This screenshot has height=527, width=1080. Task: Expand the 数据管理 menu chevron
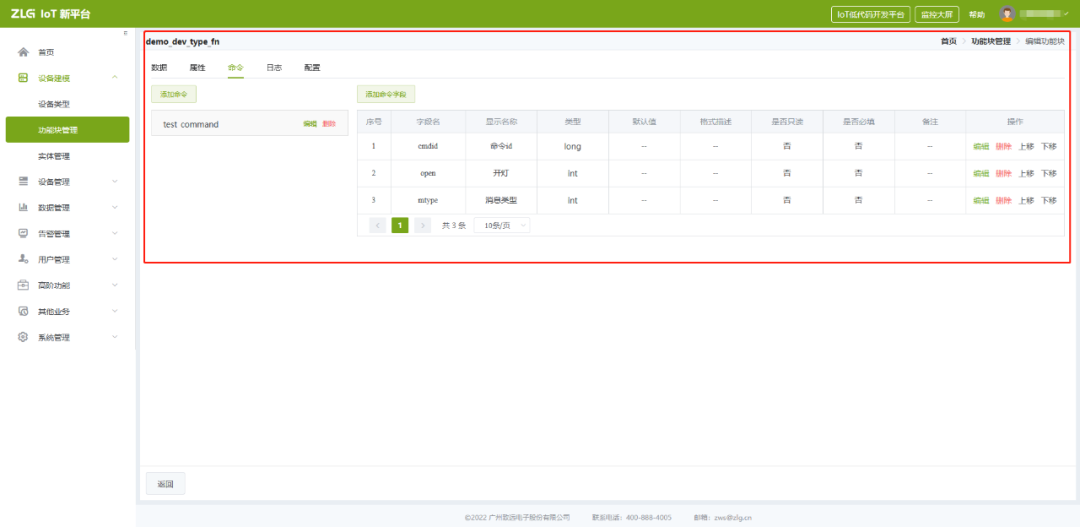(114, 207)
